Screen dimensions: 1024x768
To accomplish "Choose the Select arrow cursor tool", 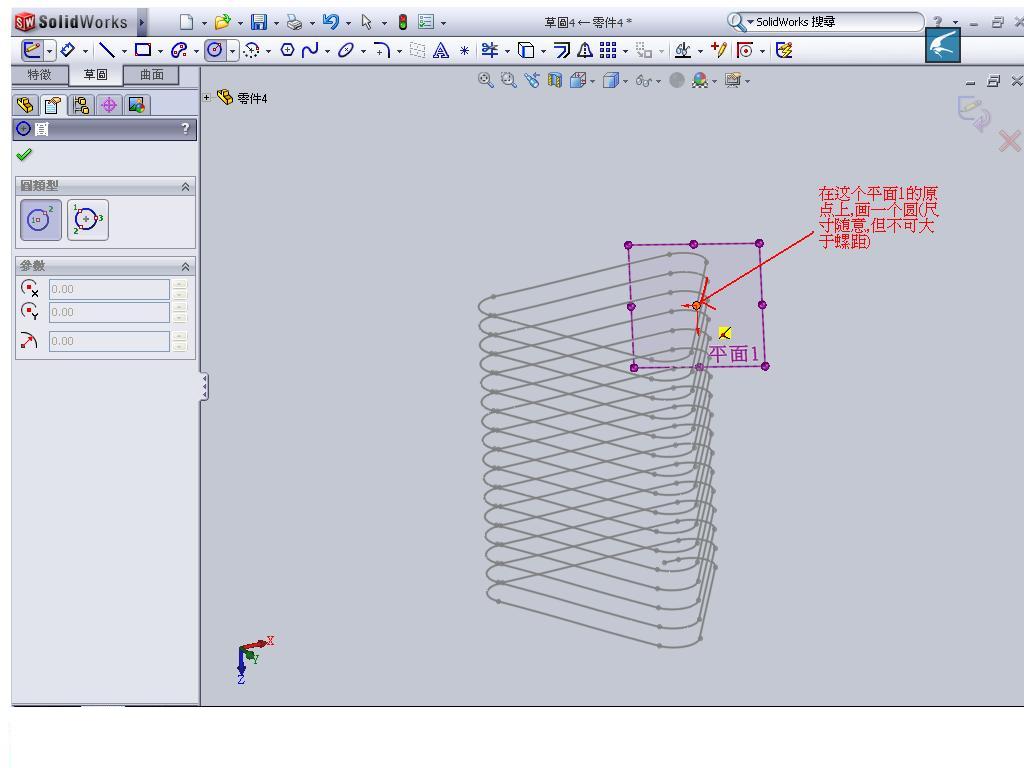I will coord(366,22).
